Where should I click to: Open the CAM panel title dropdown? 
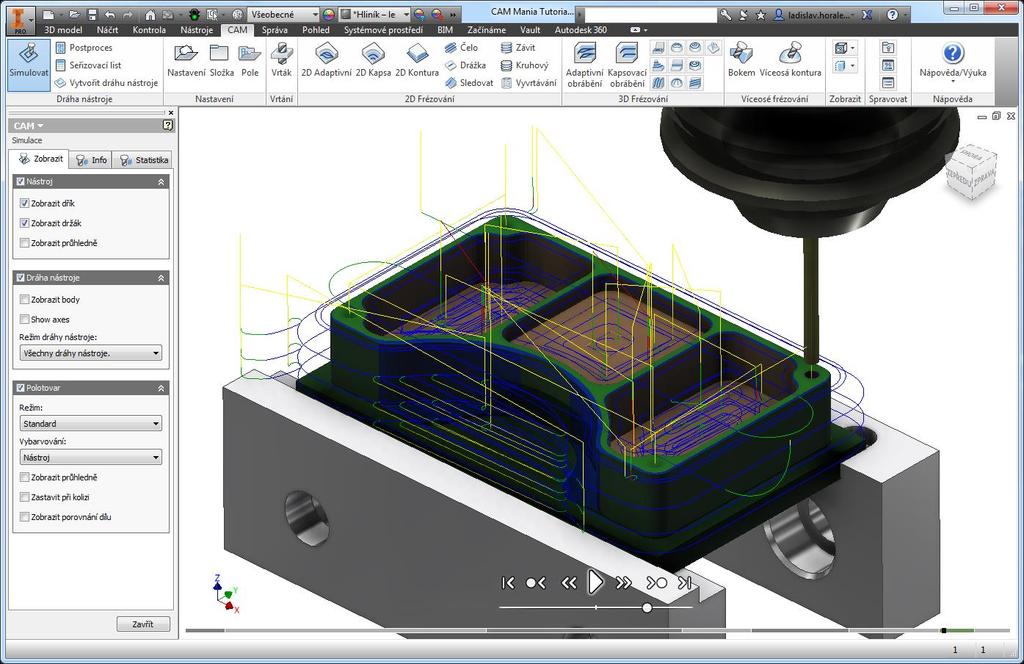click(x=29, y=125)
